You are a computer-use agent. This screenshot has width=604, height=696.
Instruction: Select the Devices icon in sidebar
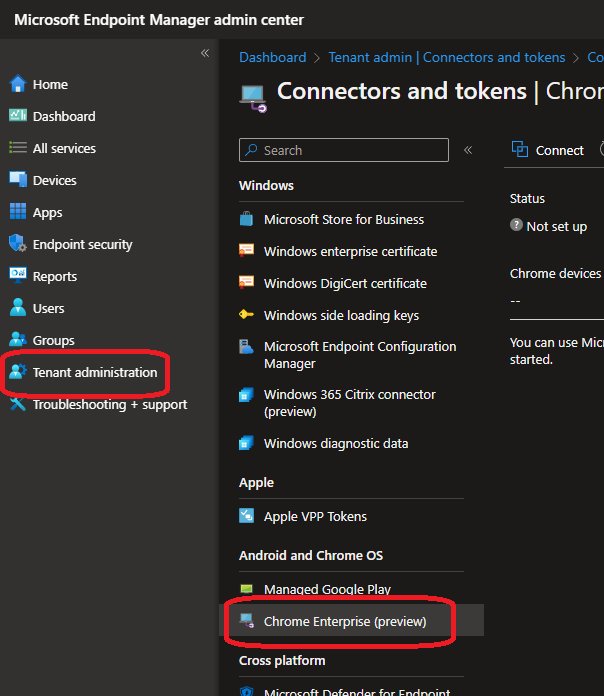click(x=17, y=180)
